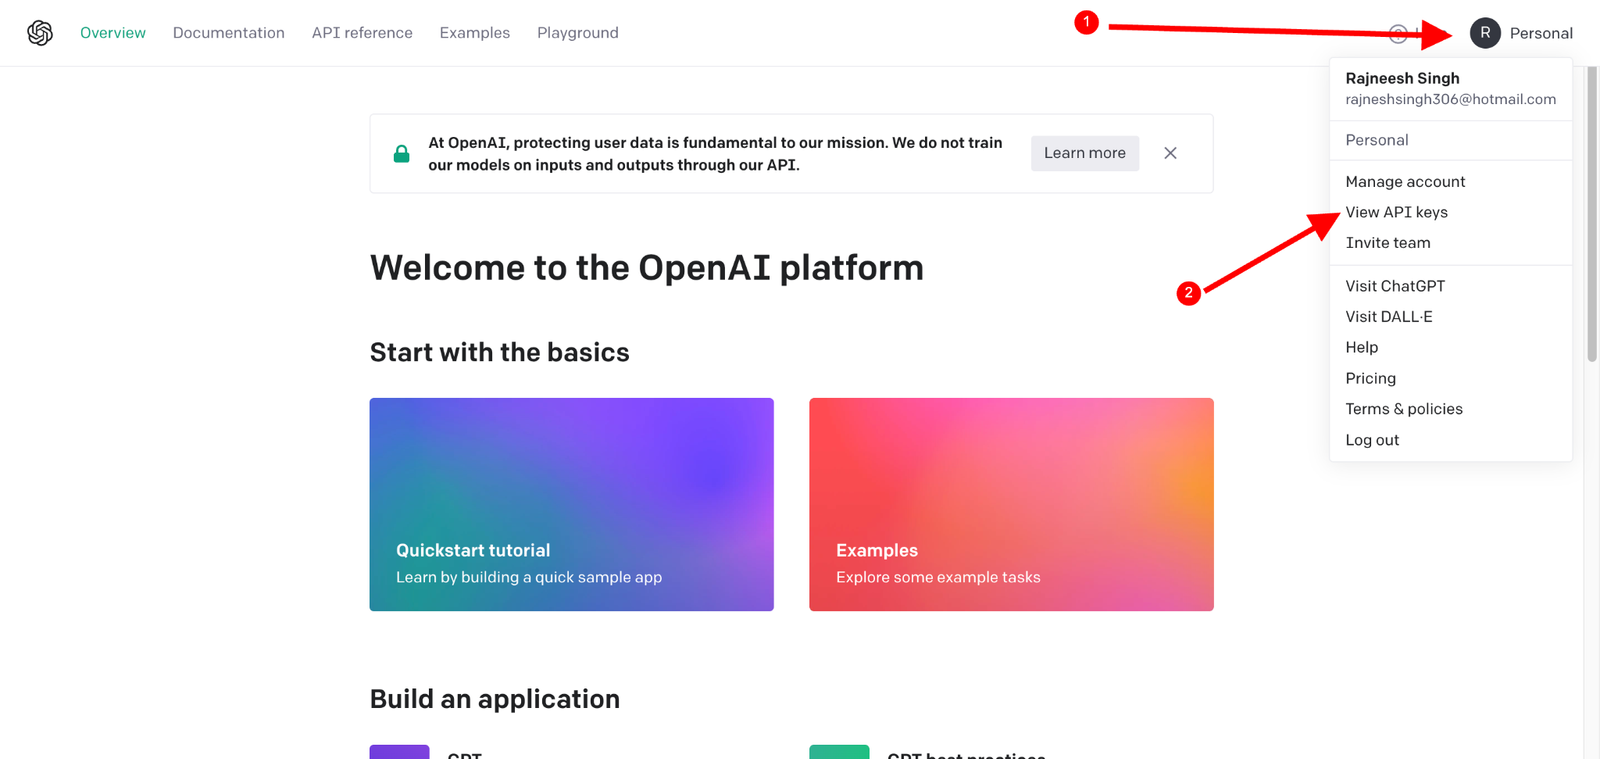
Task: Click "Build an application" heading
Action: click(495, 699)
